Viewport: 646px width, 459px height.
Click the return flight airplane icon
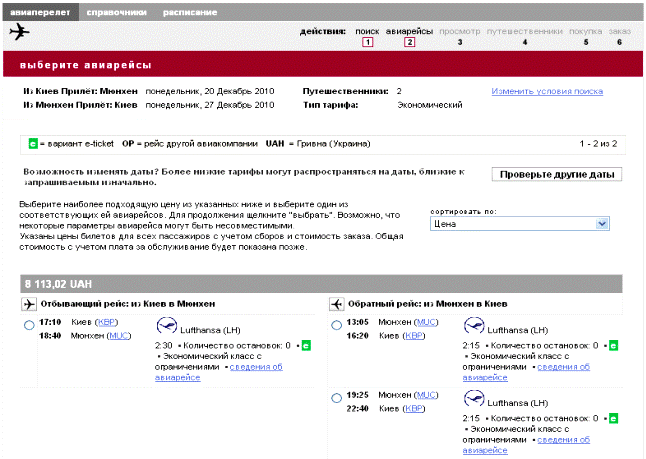(x=337, y=304)
